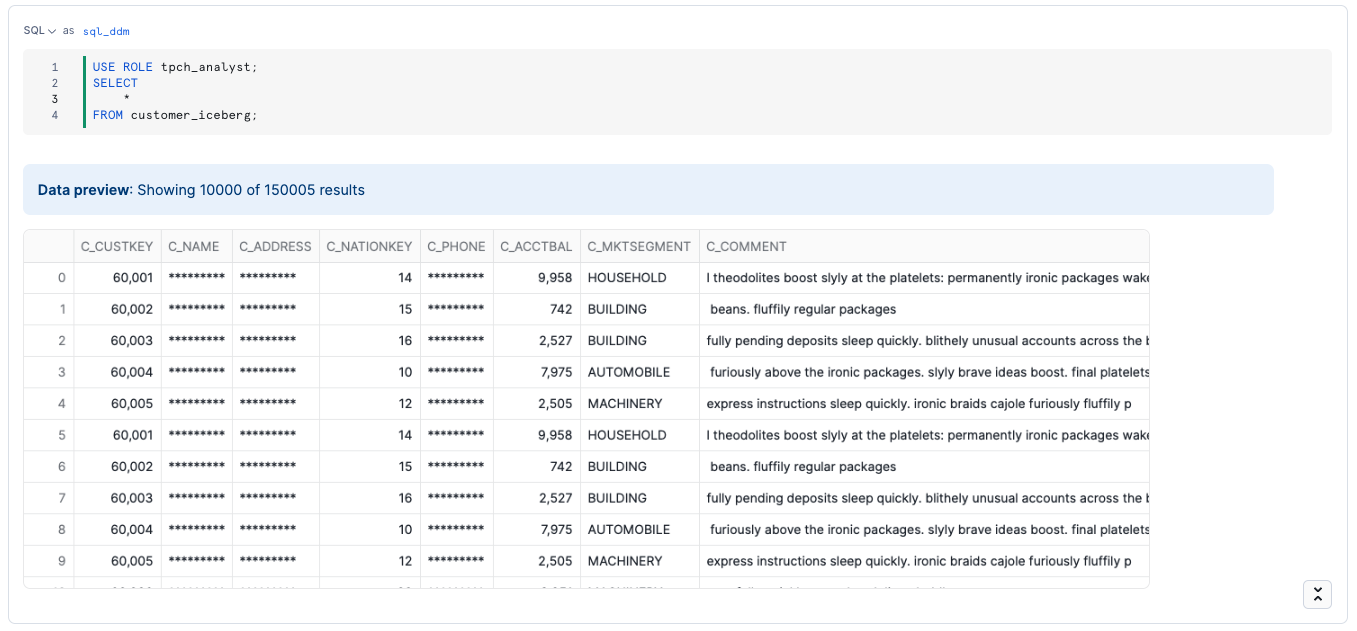Click the C_NAME column header
Image resolution: width=1357 pixels, height=631 pixels.
(x=196, y=246)
